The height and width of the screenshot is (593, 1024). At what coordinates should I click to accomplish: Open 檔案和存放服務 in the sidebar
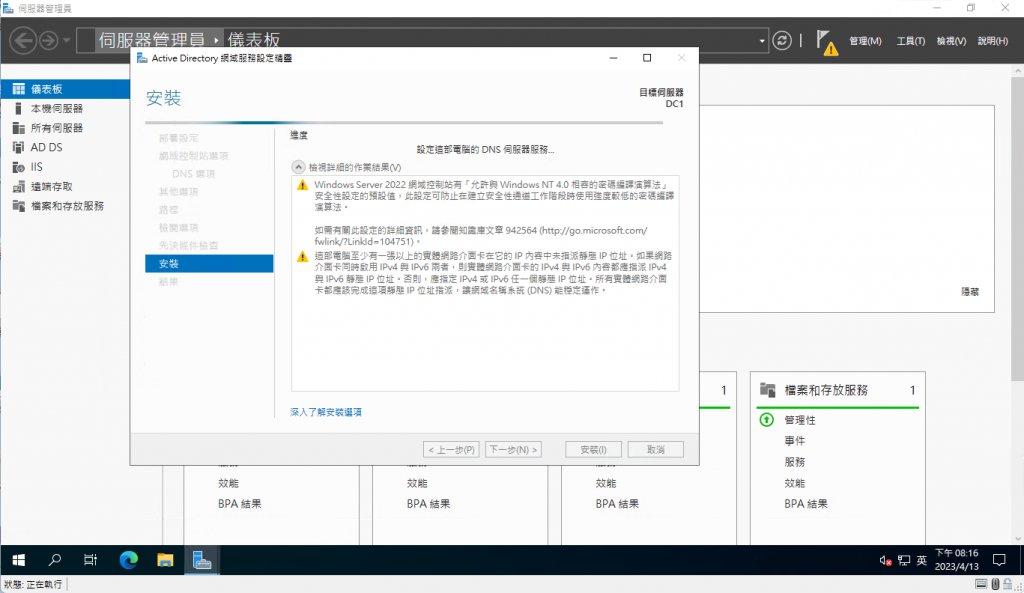(x=65, y=206)
